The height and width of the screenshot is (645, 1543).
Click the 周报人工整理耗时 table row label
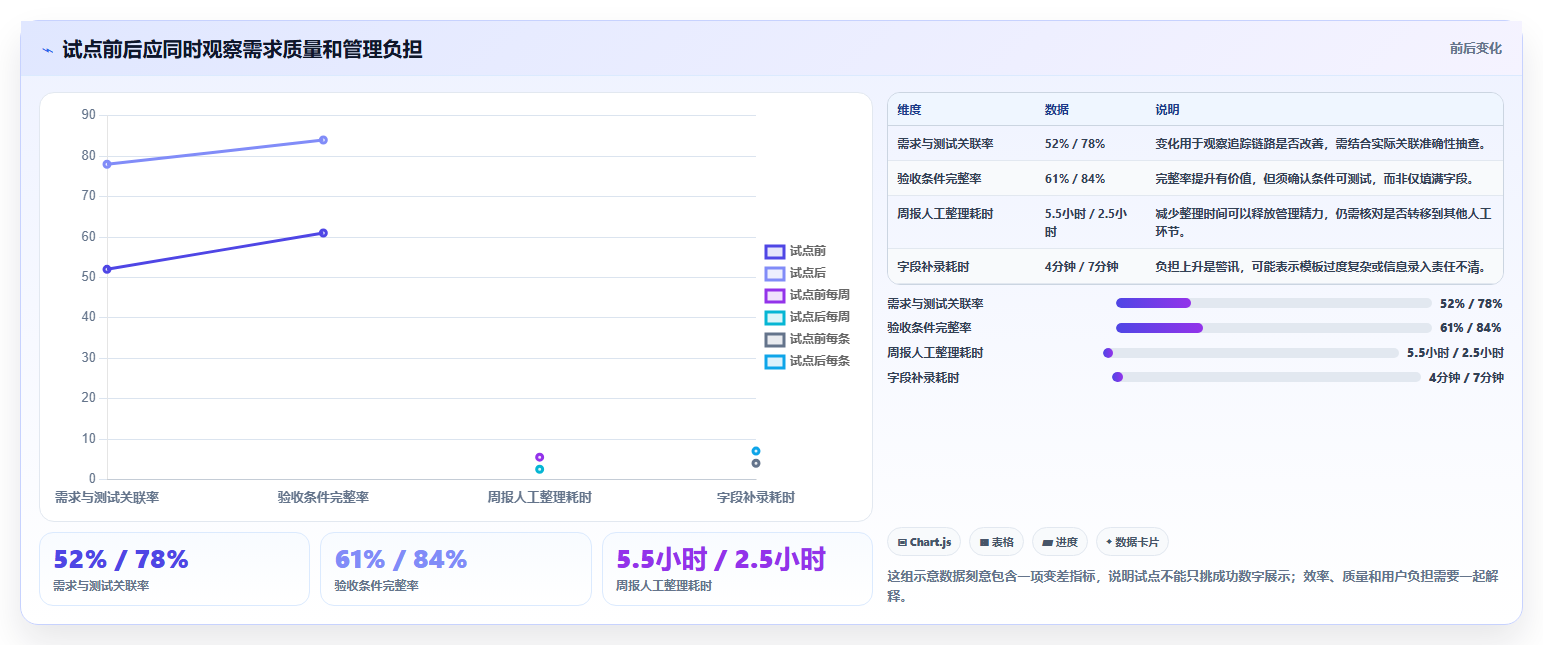click(945, 214)
